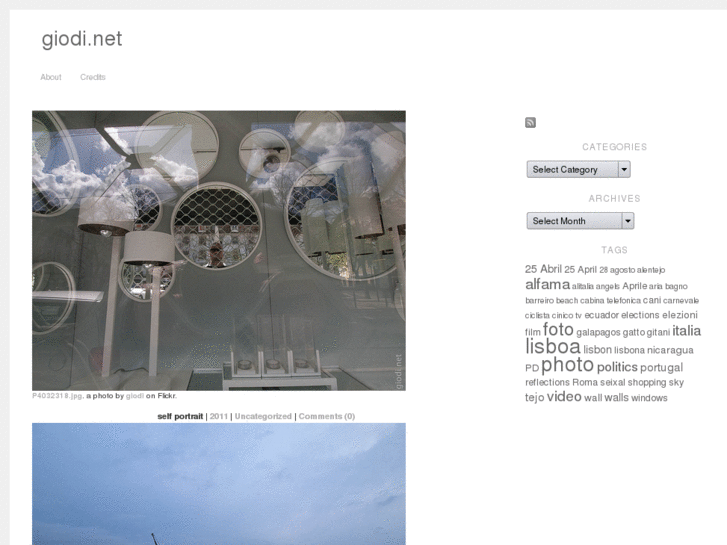
Task: Select the portugal tag
Action: tap(661, 367)
